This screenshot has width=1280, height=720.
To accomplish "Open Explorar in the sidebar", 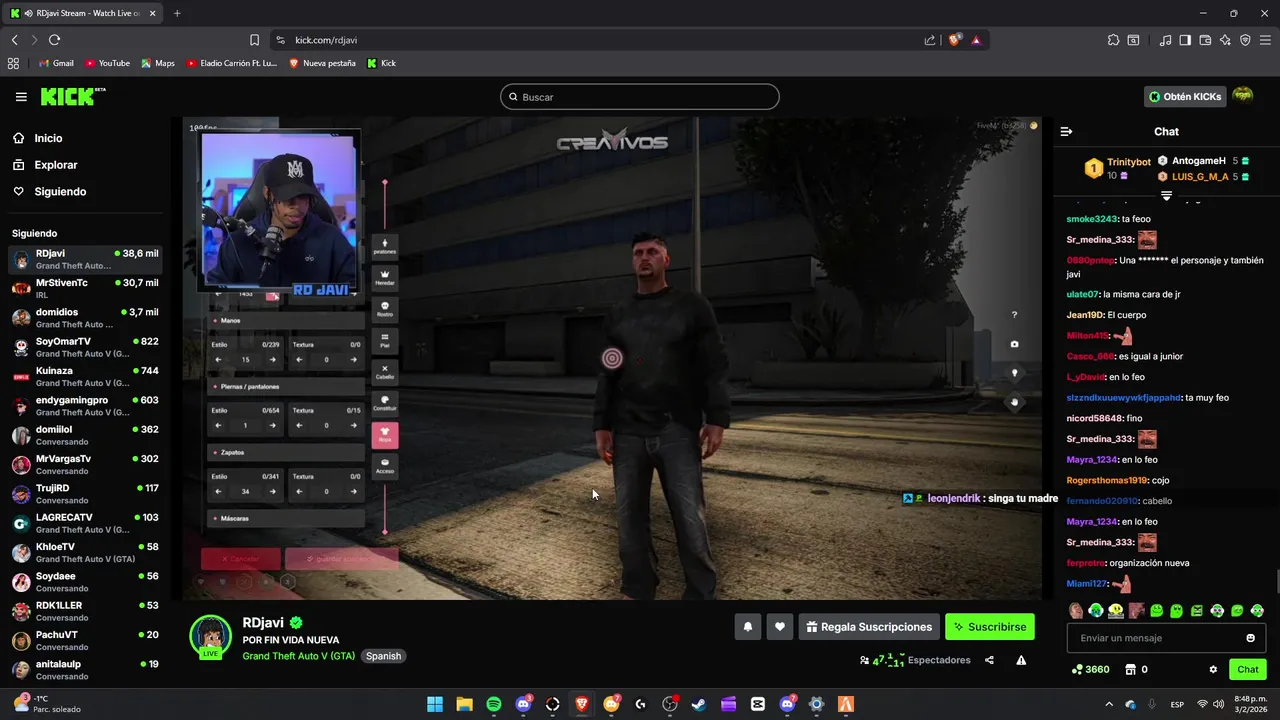I will pyautogui.click(x=56, y=165).
